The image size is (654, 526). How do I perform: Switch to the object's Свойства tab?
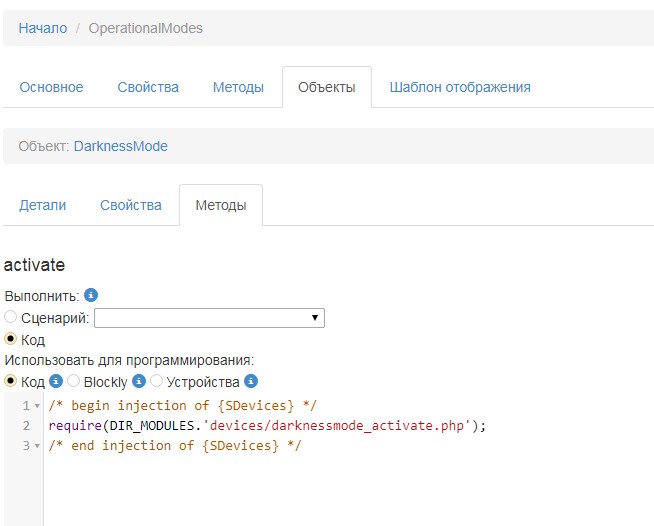(131, 205)
